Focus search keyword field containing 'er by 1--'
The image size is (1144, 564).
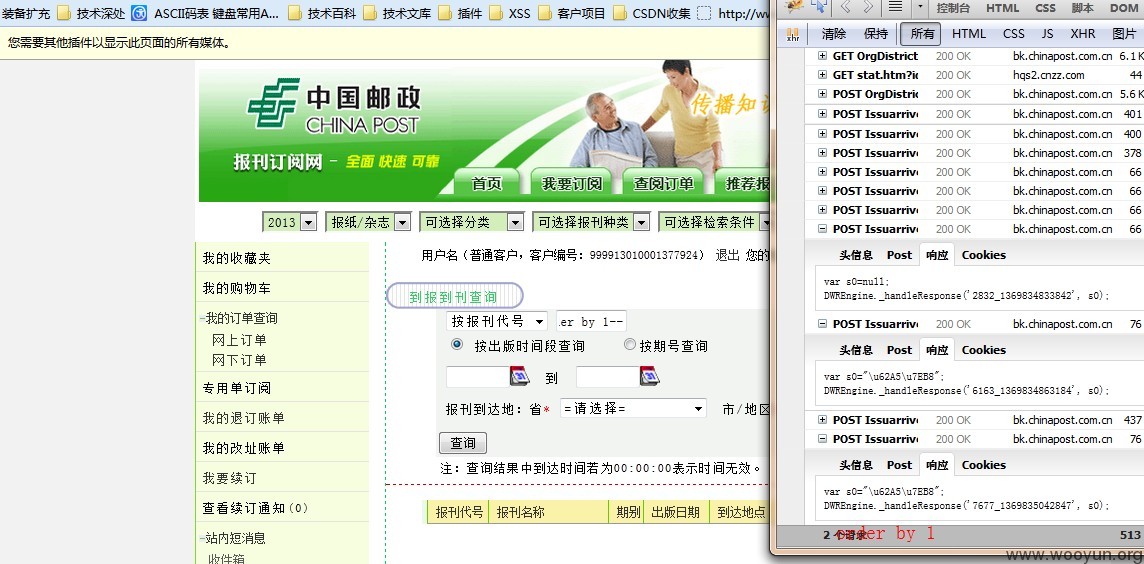tap(591, 321)
